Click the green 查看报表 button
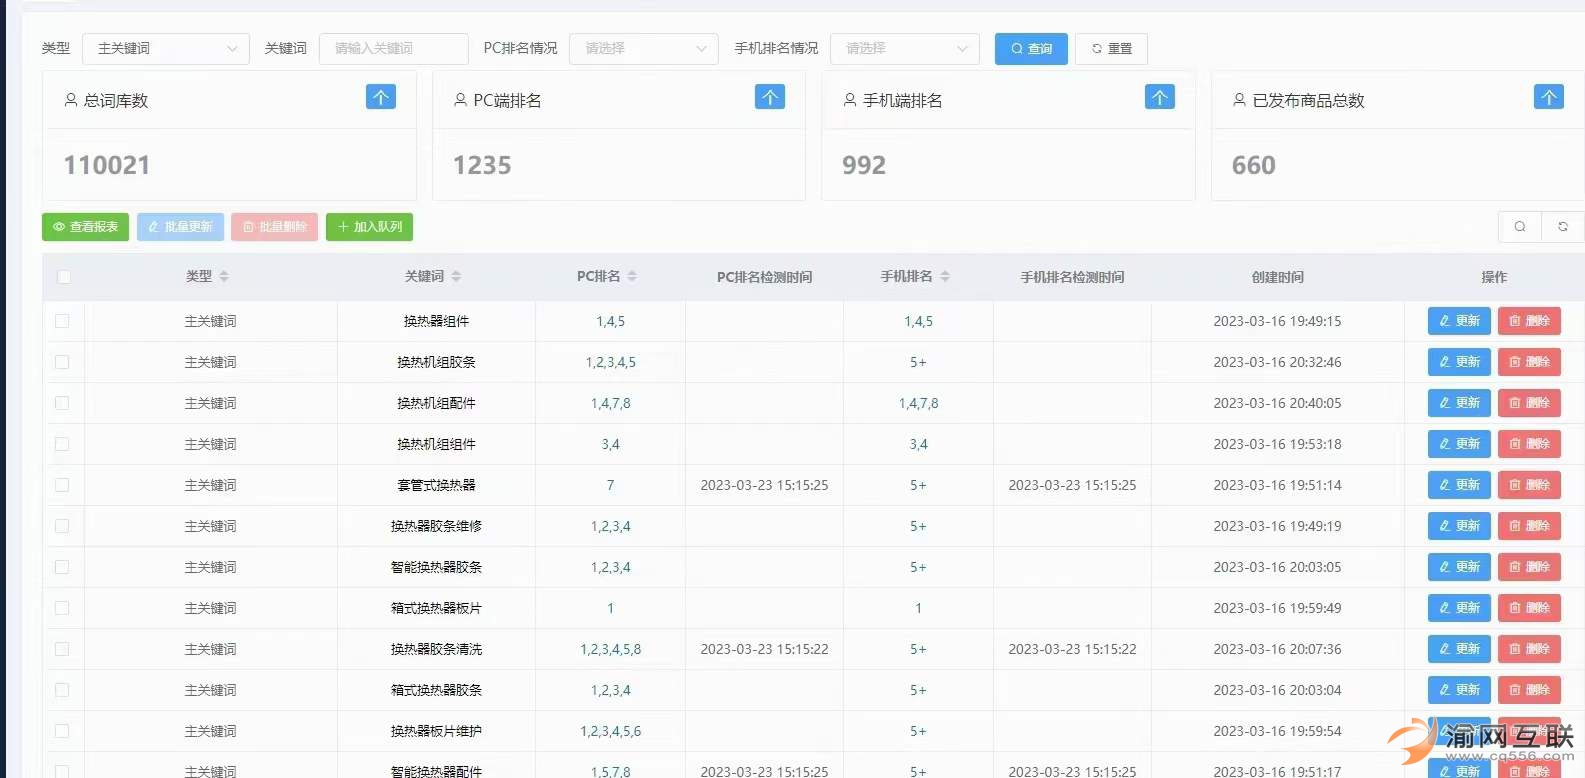1585x778 pixels. point(85,227)
